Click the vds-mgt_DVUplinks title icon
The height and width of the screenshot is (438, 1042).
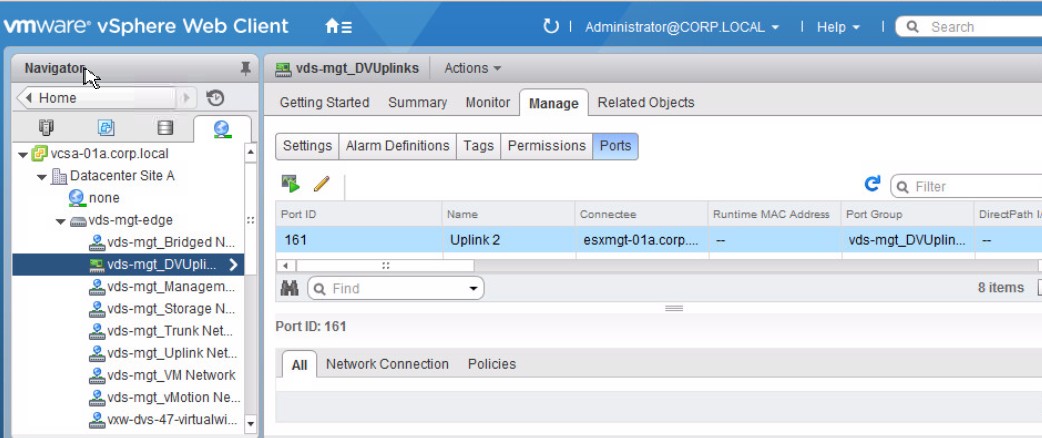point(283,68)
